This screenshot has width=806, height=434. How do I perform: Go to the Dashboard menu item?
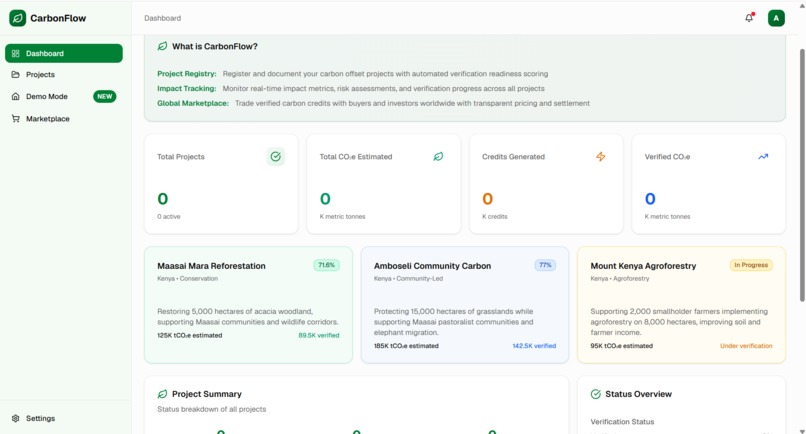(64, 53)
